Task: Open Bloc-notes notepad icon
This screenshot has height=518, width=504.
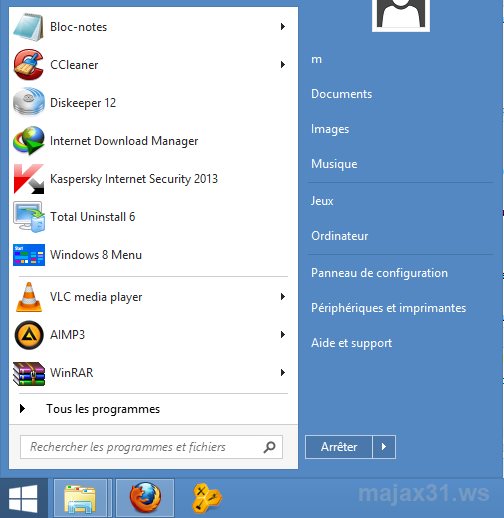Action: click(29, 27)
